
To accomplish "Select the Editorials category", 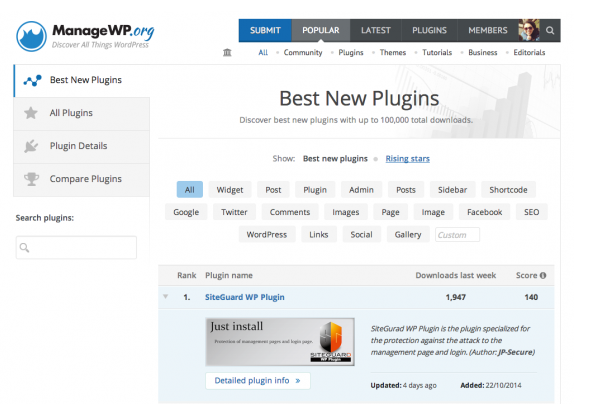I will click(529, 53).
